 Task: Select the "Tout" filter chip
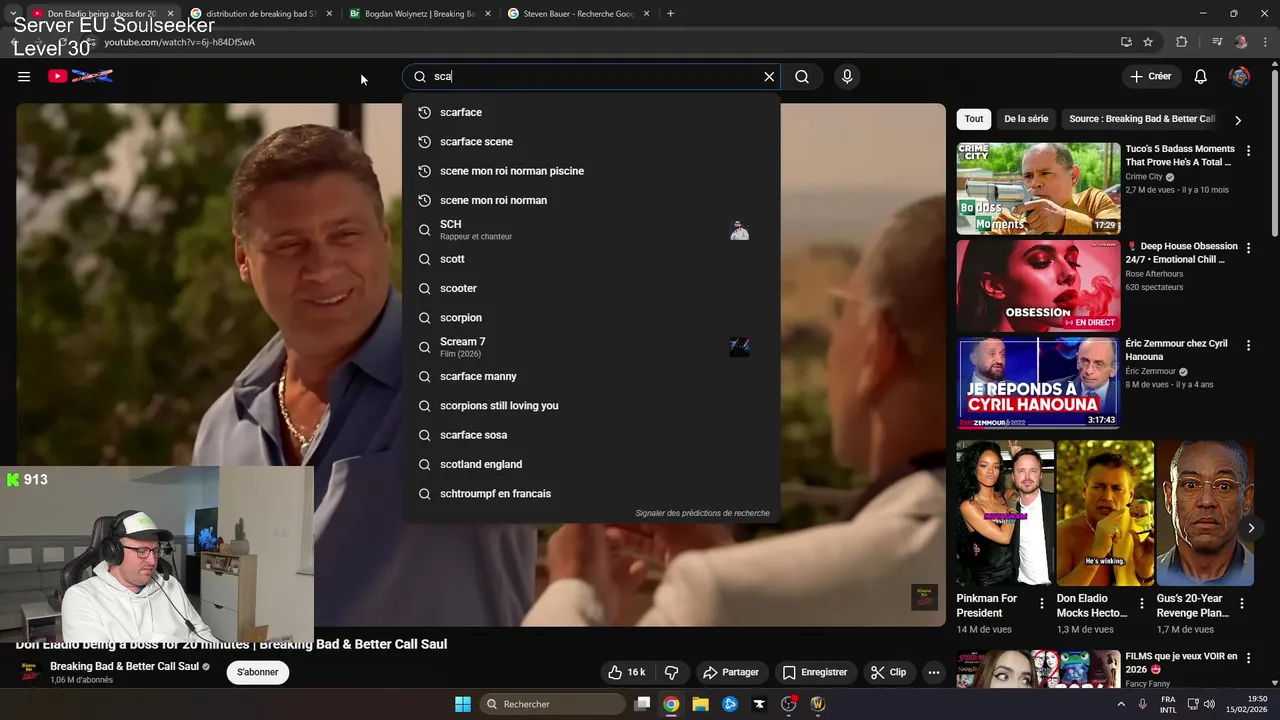pyautogui.click(x=973, y=119)
